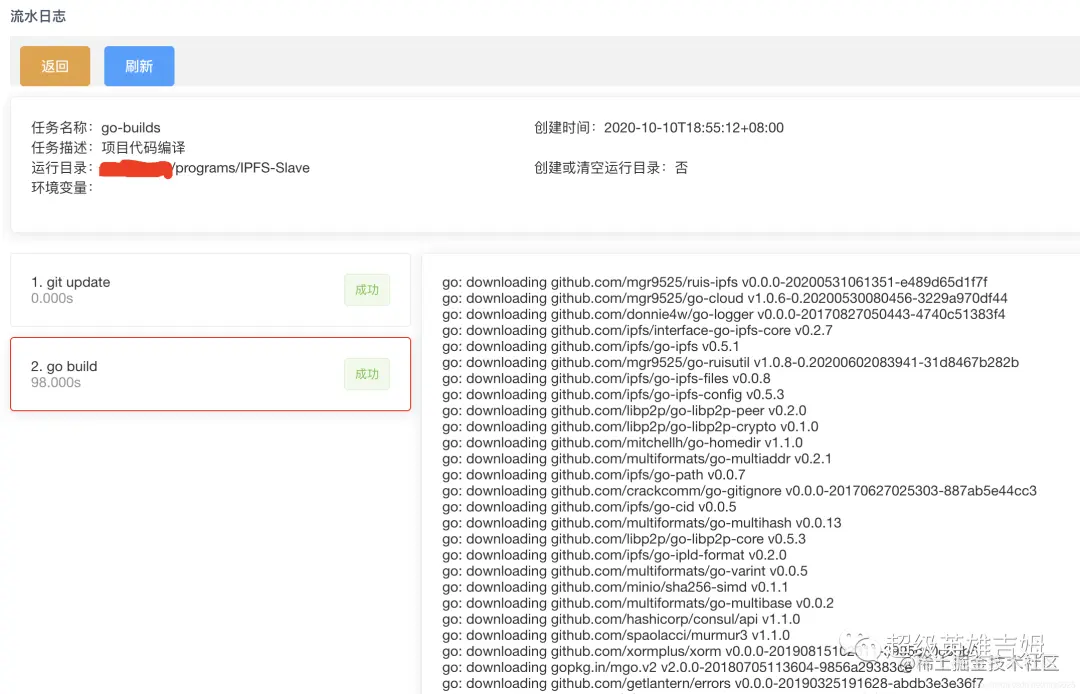
Task: Click the log line for go-ipld-format v0.2.0
Action: point(614,555)
